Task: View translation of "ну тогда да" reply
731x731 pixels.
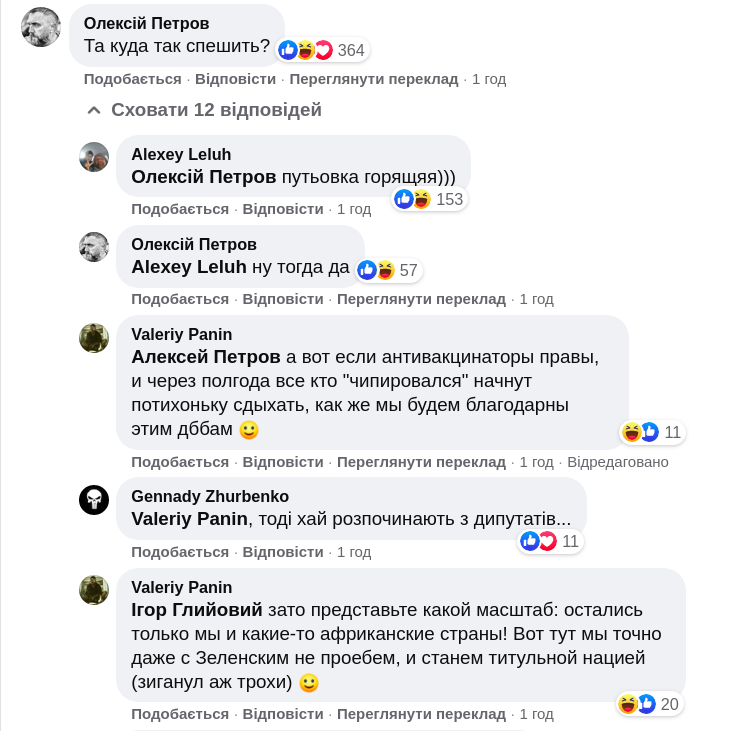Action: [421, 299]
